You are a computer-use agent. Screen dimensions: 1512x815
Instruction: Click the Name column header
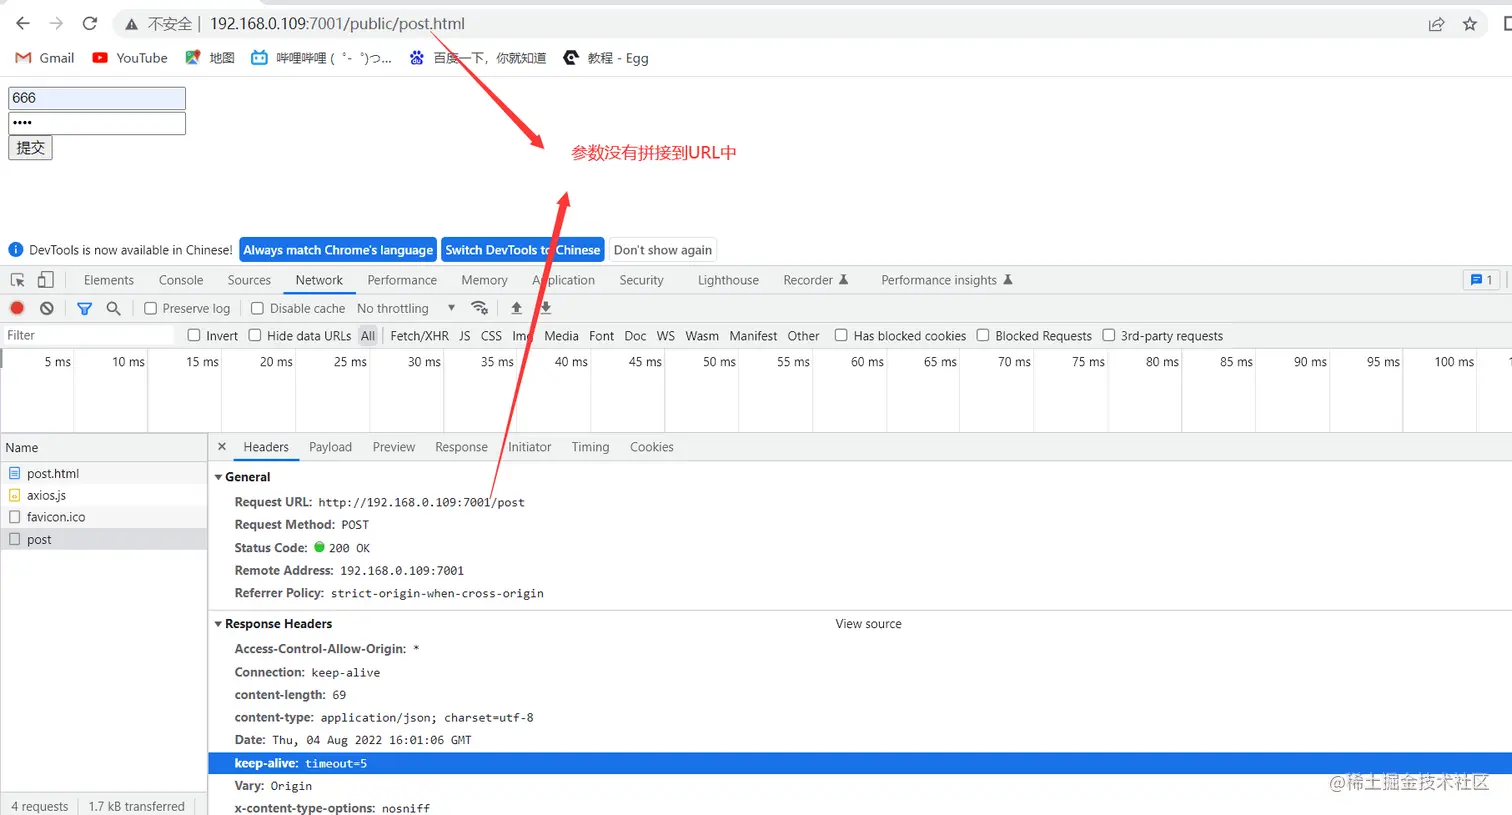coord(104,448)
